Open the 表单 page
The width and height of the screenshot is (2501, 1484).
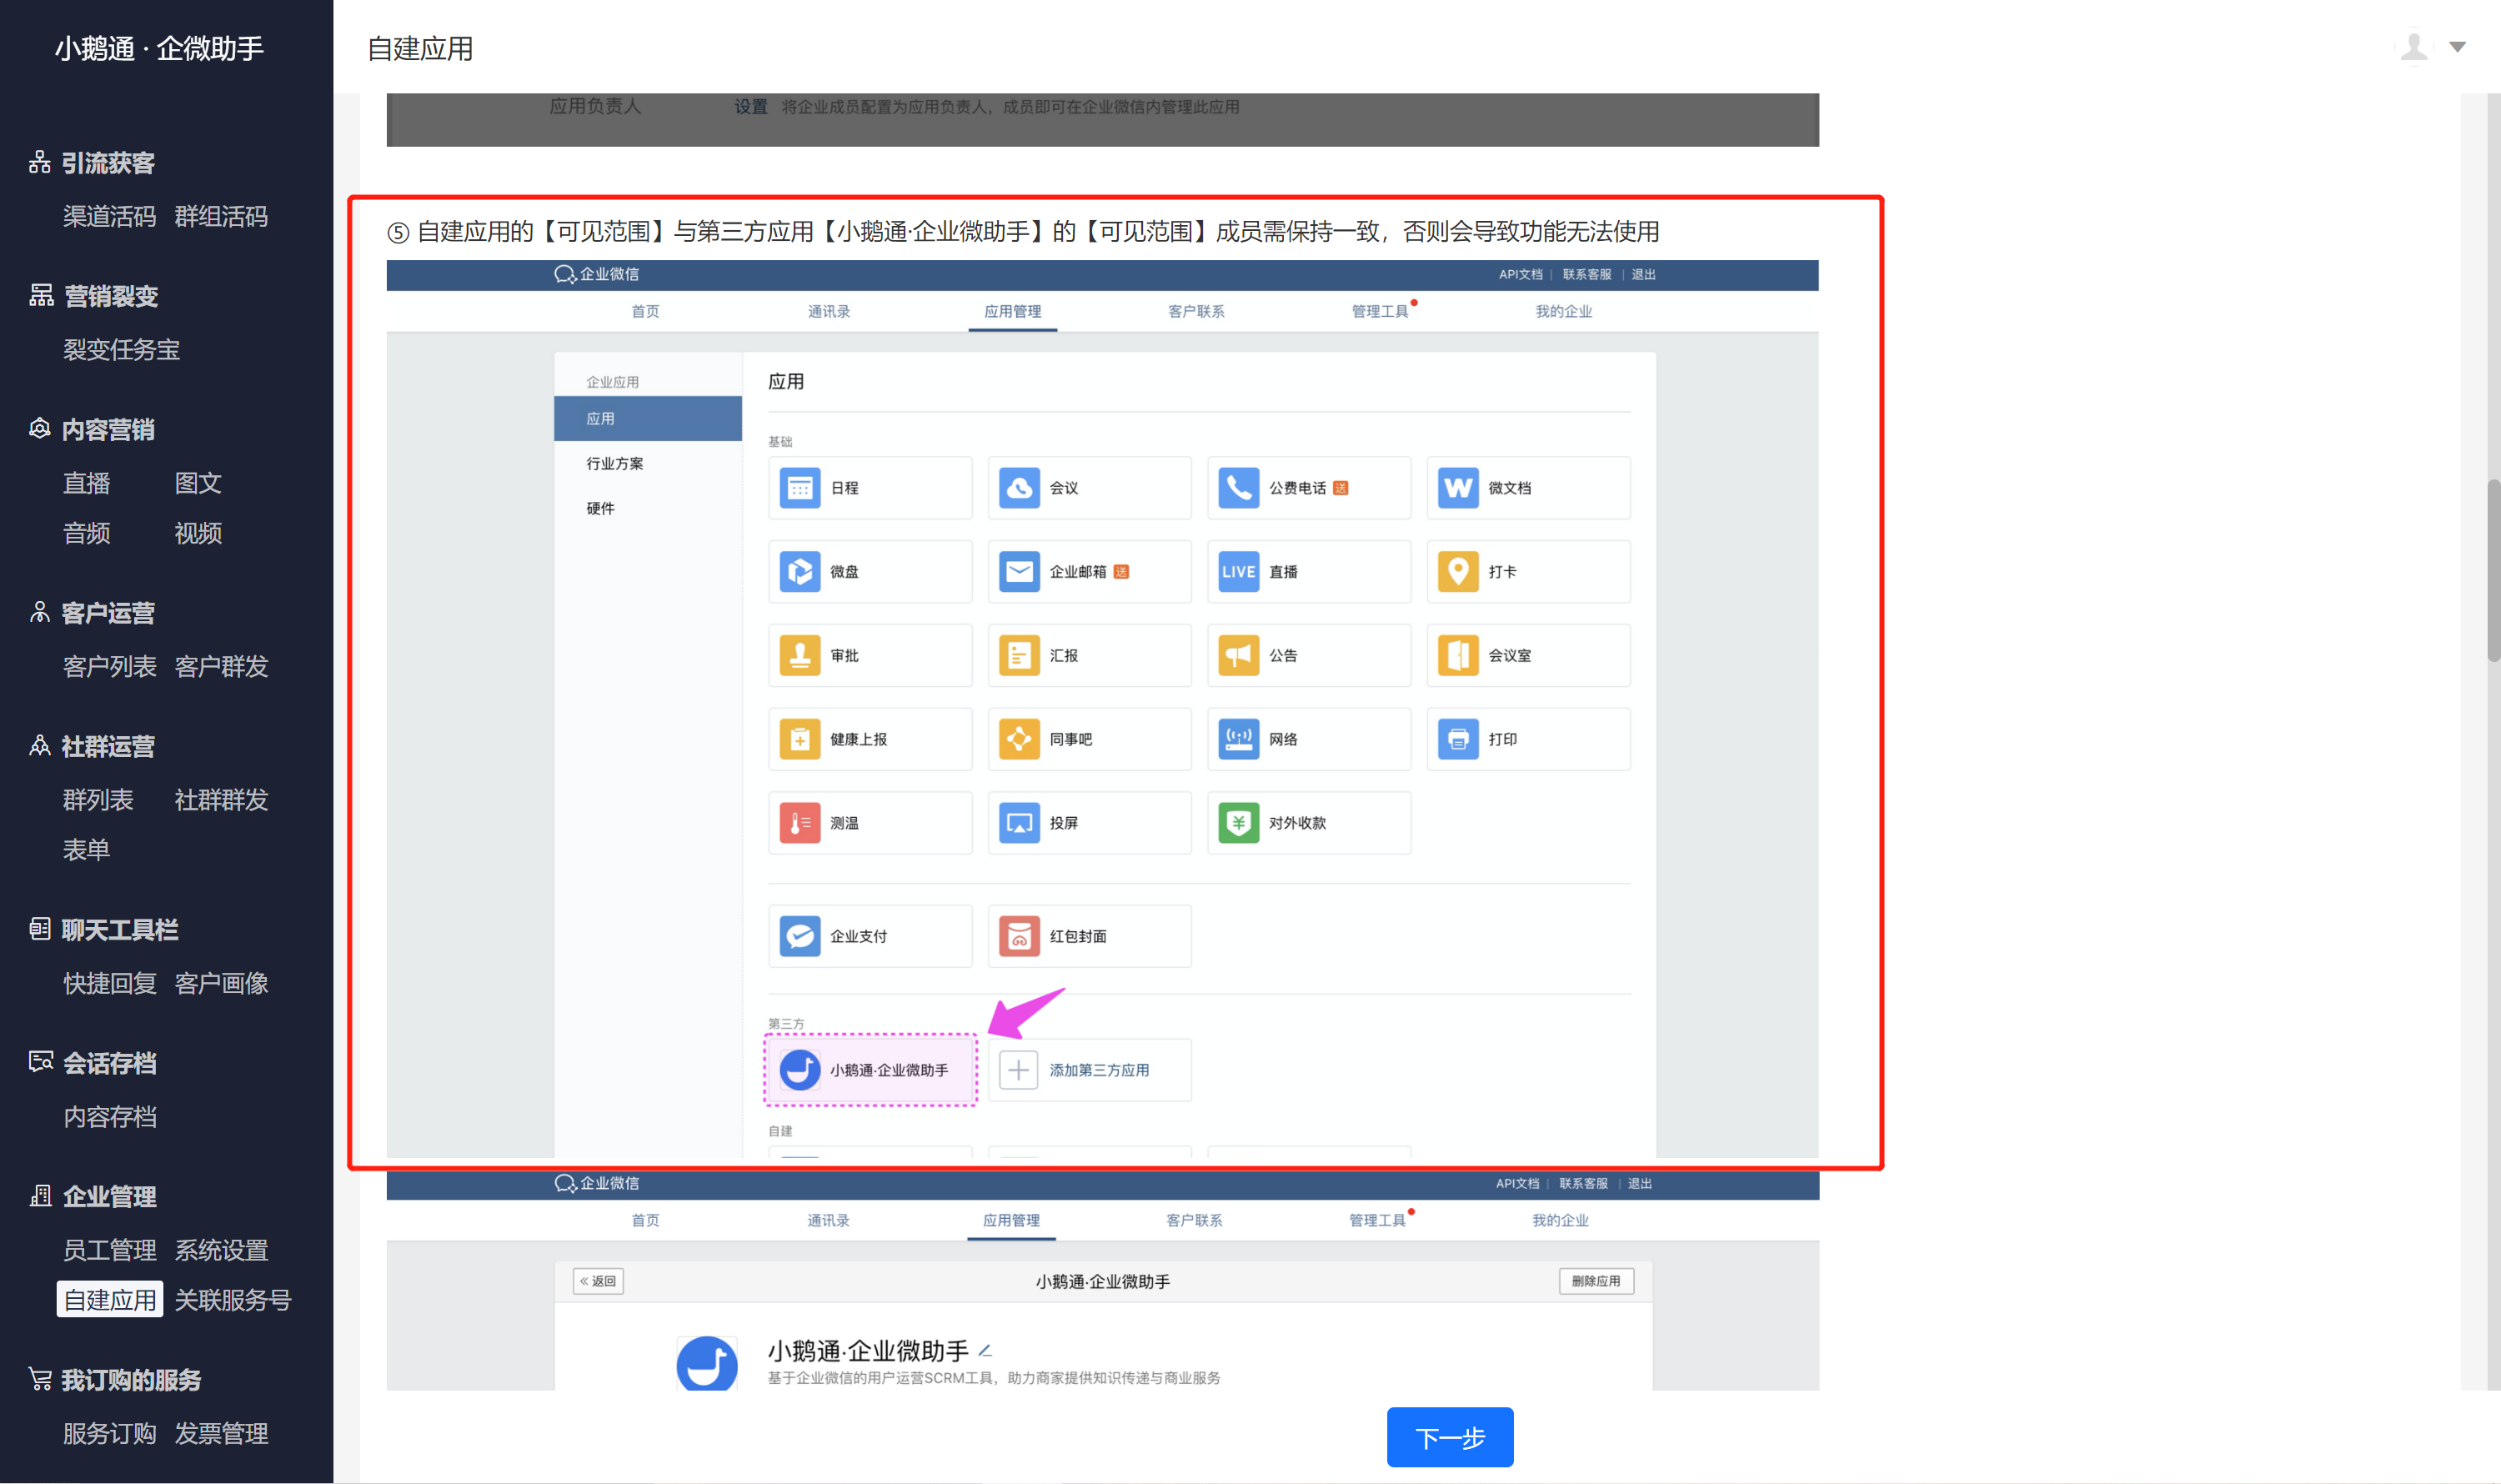pyautogui.click(x=87, y=850)
